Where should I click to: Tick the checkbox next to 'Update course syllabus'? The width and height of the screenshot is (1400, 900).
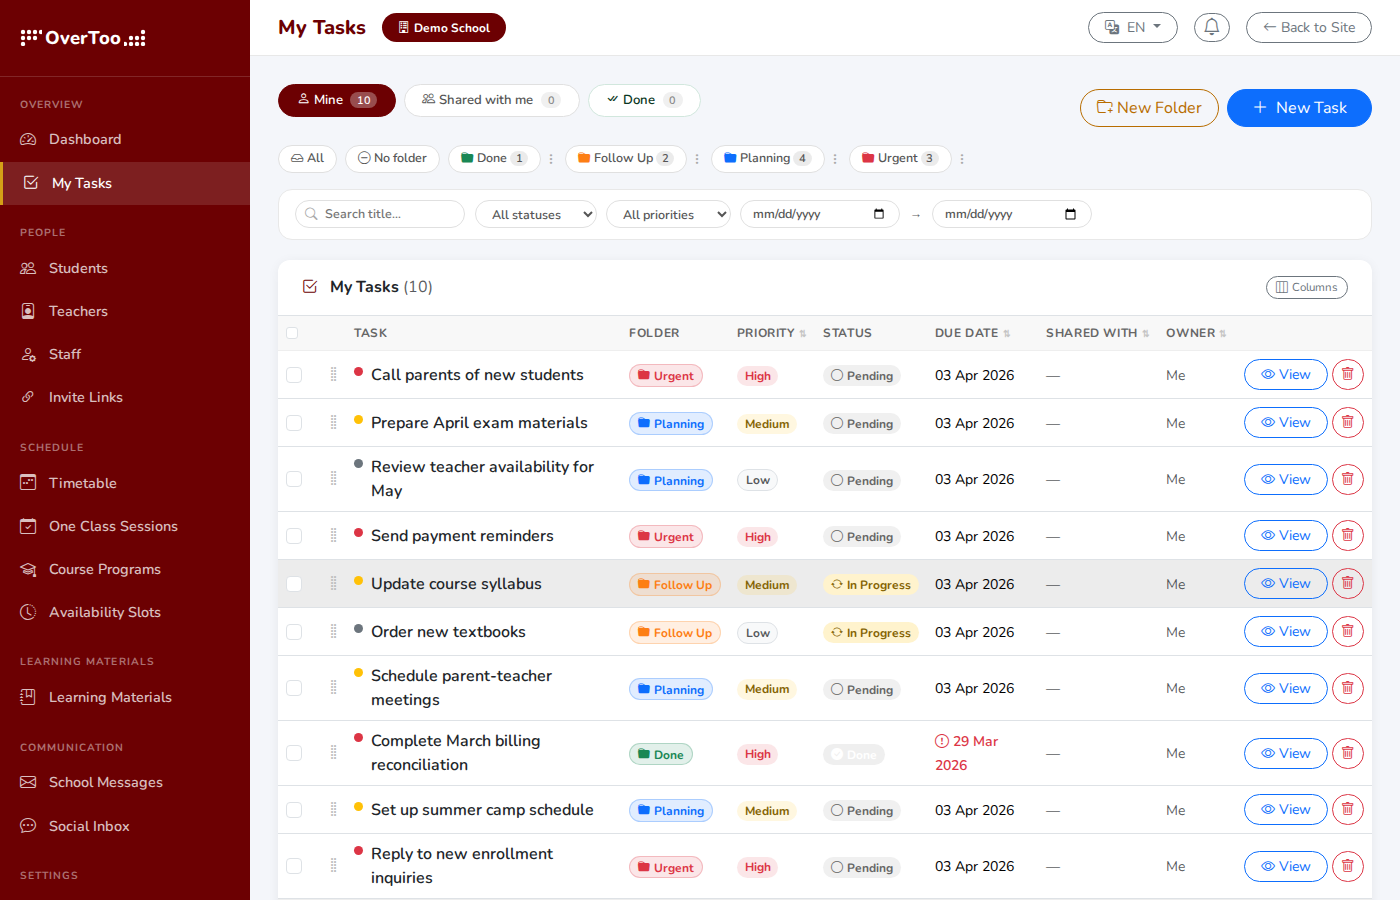[x=294, y=583]
